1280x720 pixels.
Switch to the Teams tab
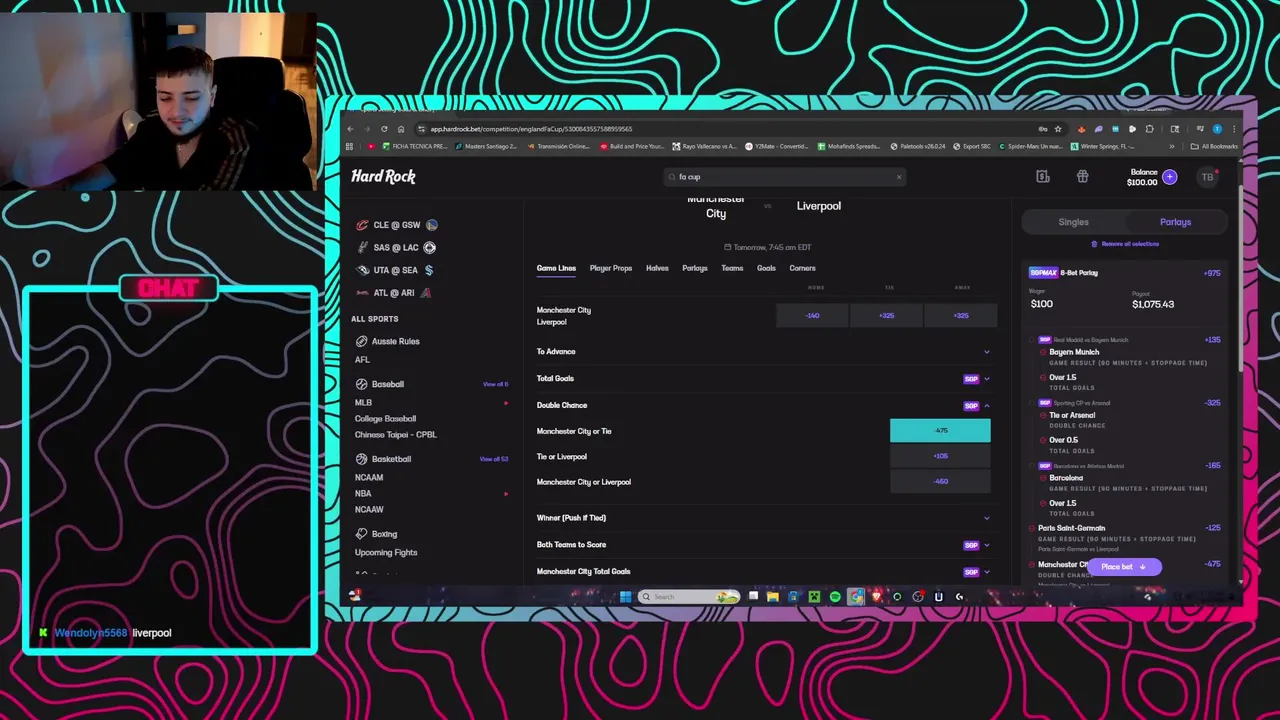pos(732,268)
